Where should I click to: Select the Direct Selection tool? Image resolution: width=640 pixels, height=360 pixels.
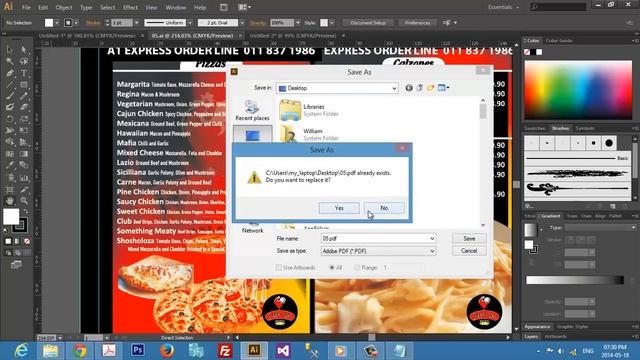point(24,49)
